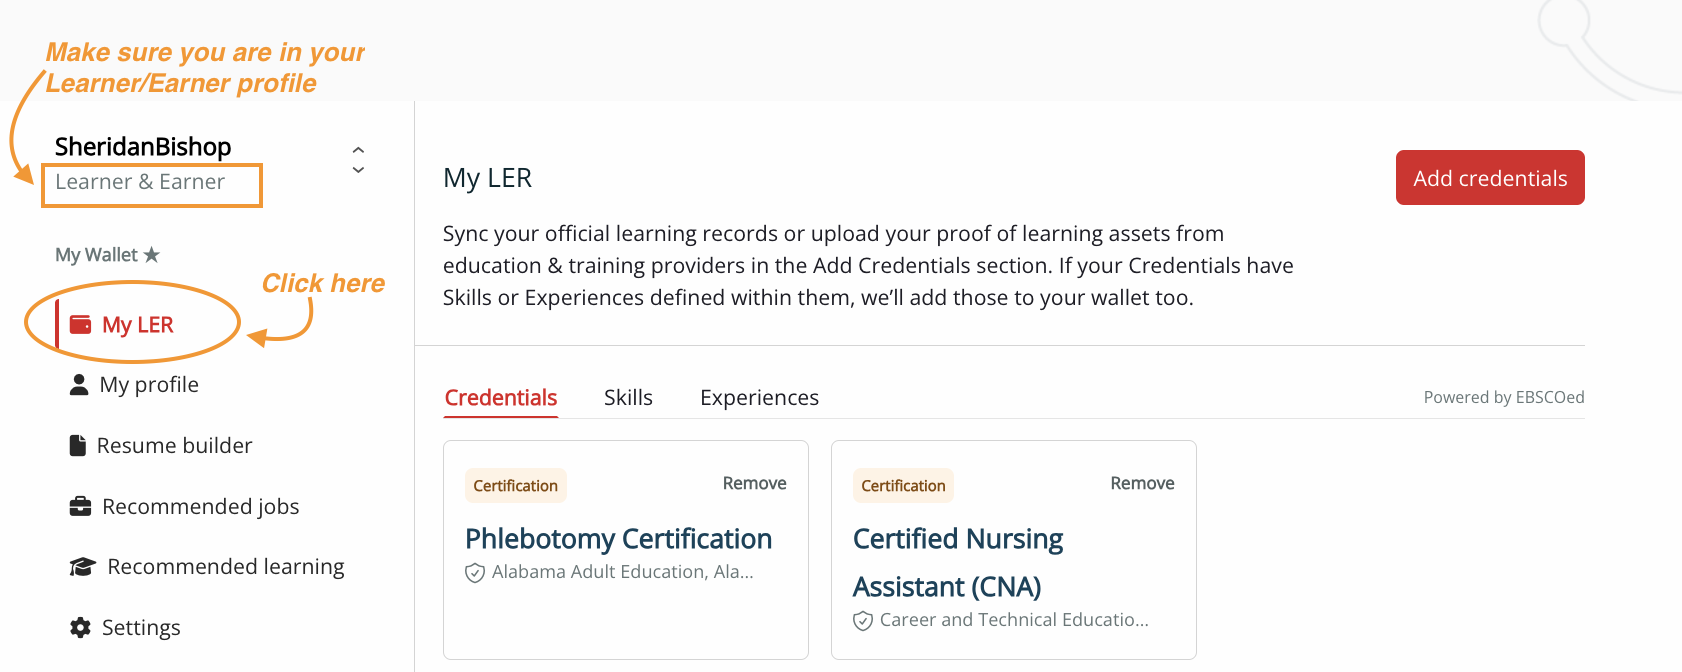Click the Certification tag on the CNA card
Screen dimensions: 1682x672
903,486
